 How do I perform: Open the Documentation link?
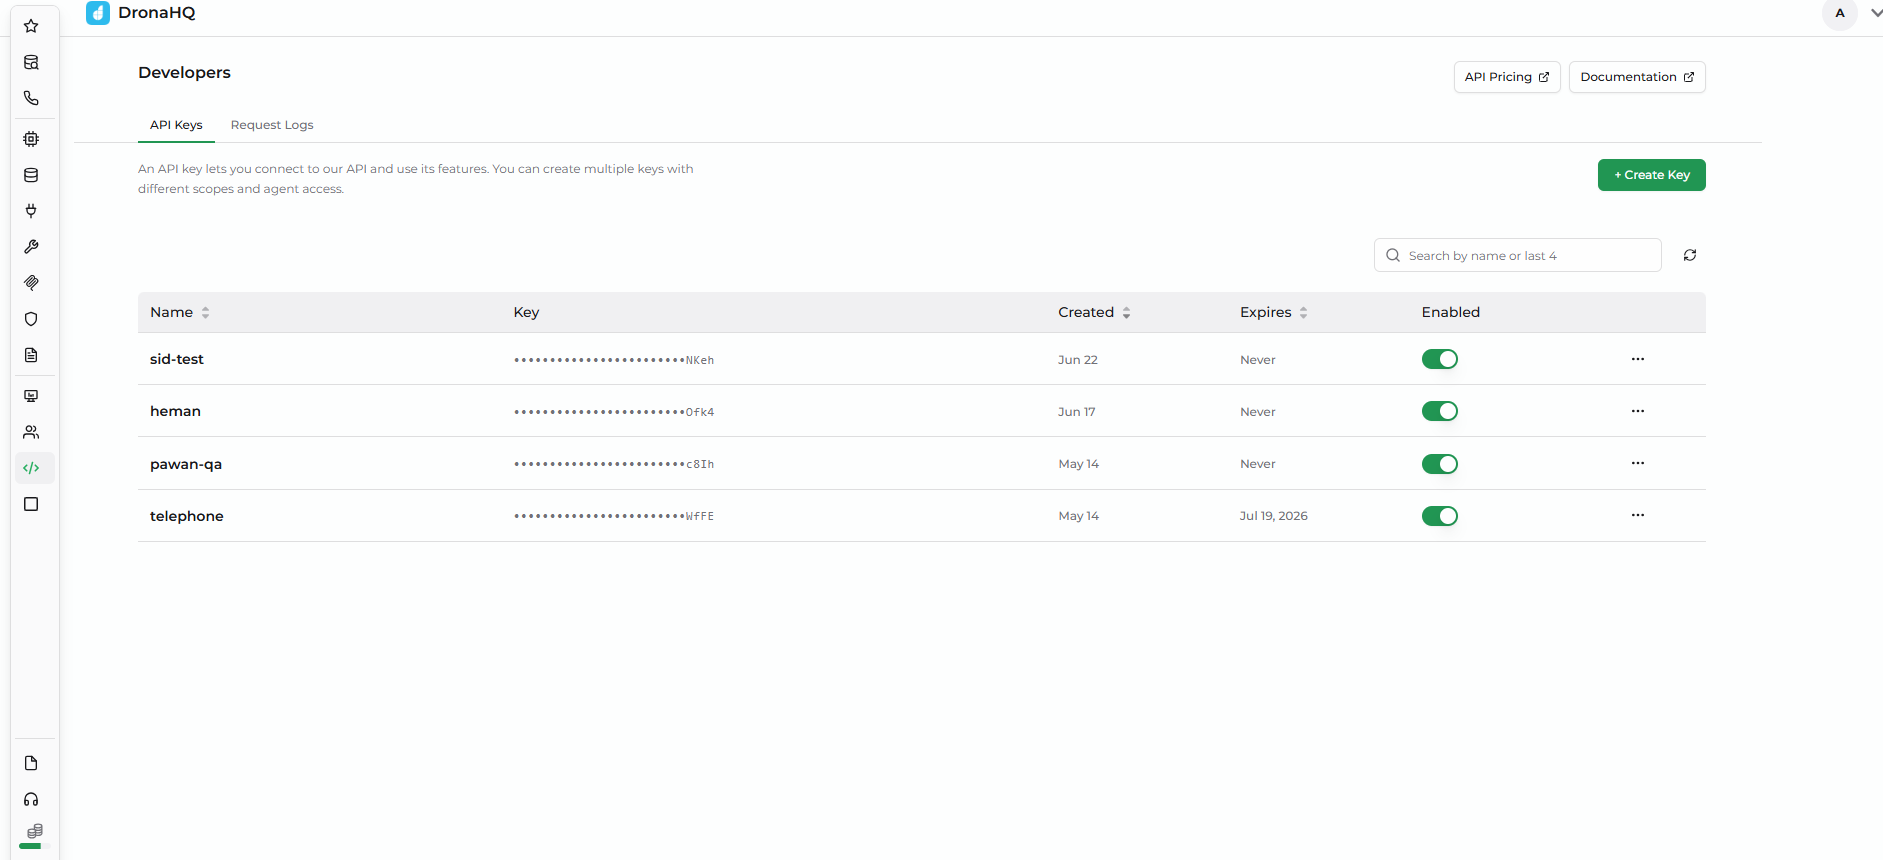coord(1637,77)
